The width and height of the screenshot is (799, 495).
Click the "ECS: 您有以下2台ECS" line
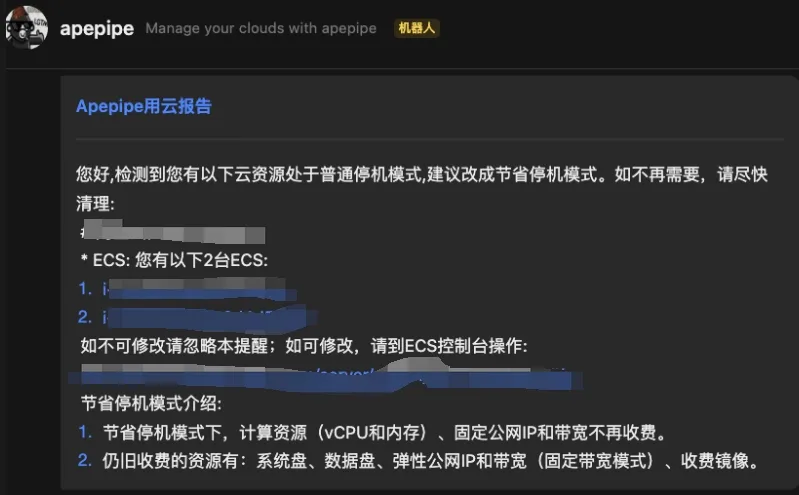pyautogui.click(x=174, y=260)
